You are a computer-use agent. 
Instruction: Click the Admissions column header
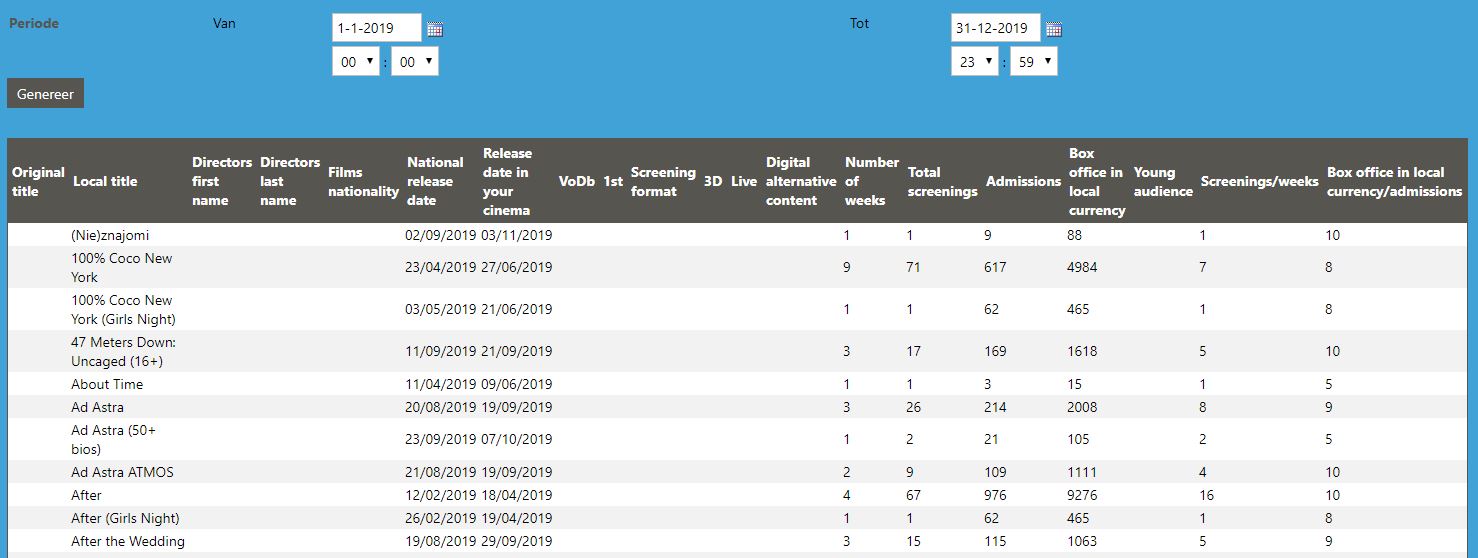point(1023,181)
